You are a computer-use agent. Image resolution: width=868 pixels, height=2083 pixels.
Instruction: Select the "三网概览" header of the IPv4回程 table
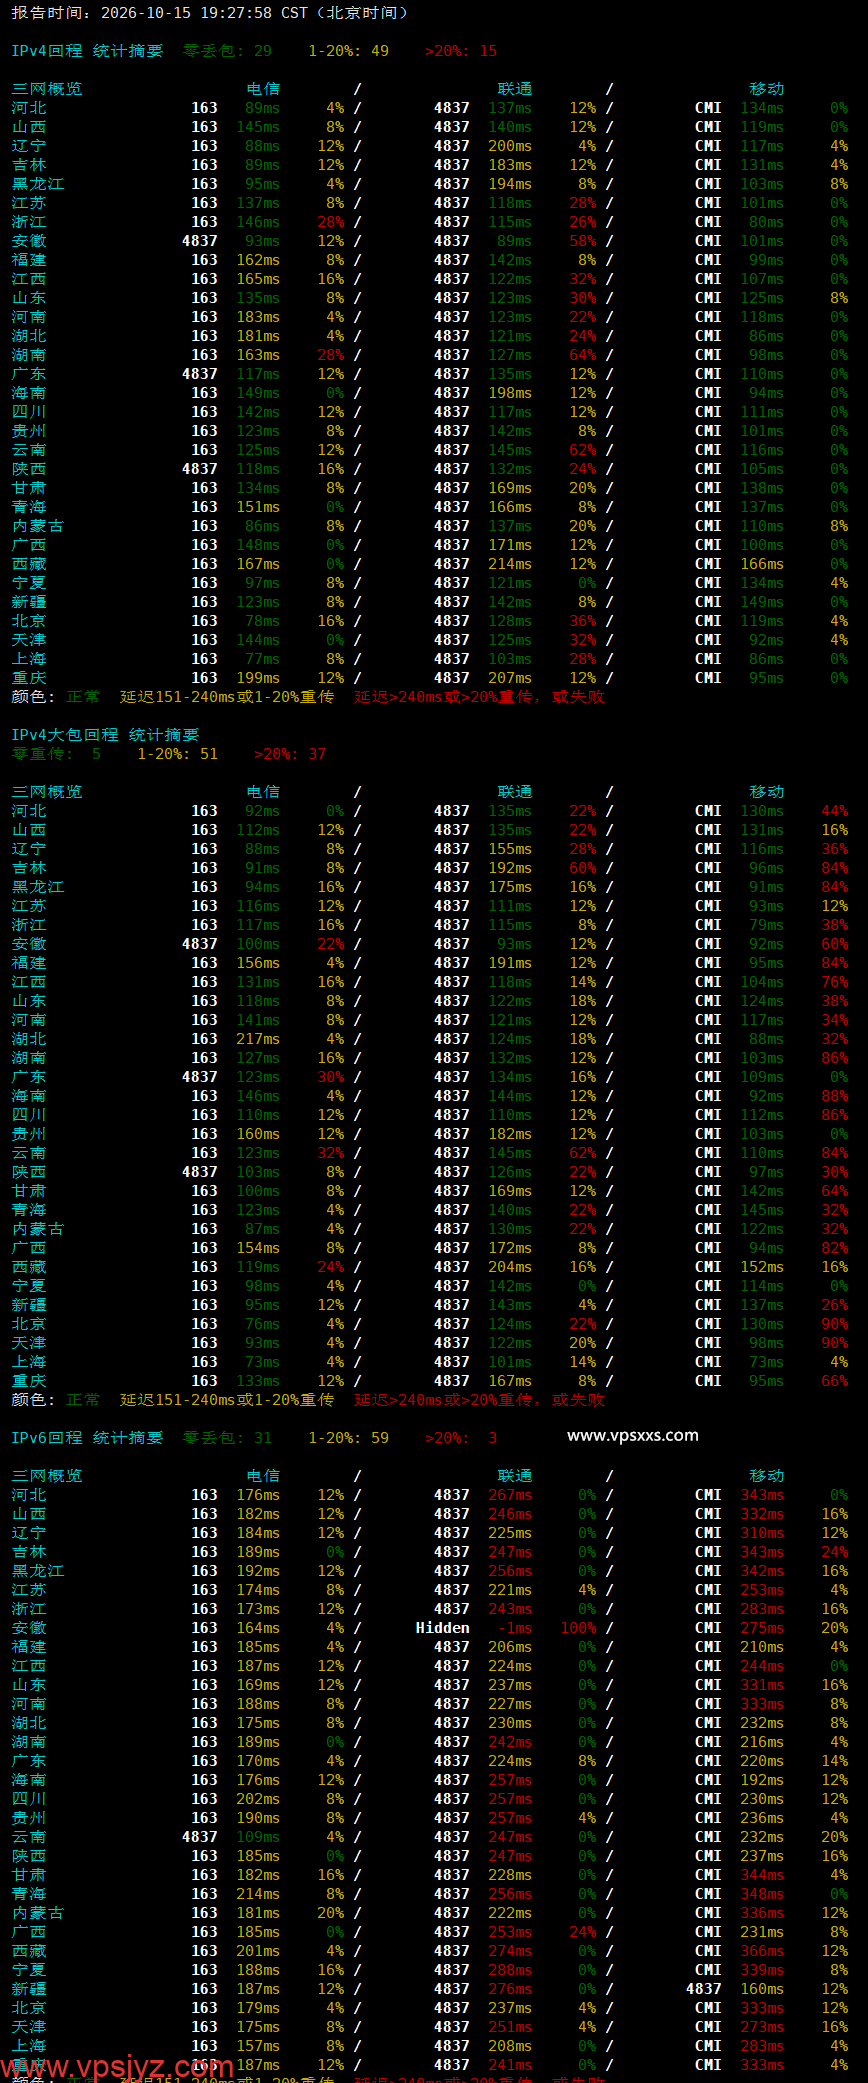tap(47, 89)
